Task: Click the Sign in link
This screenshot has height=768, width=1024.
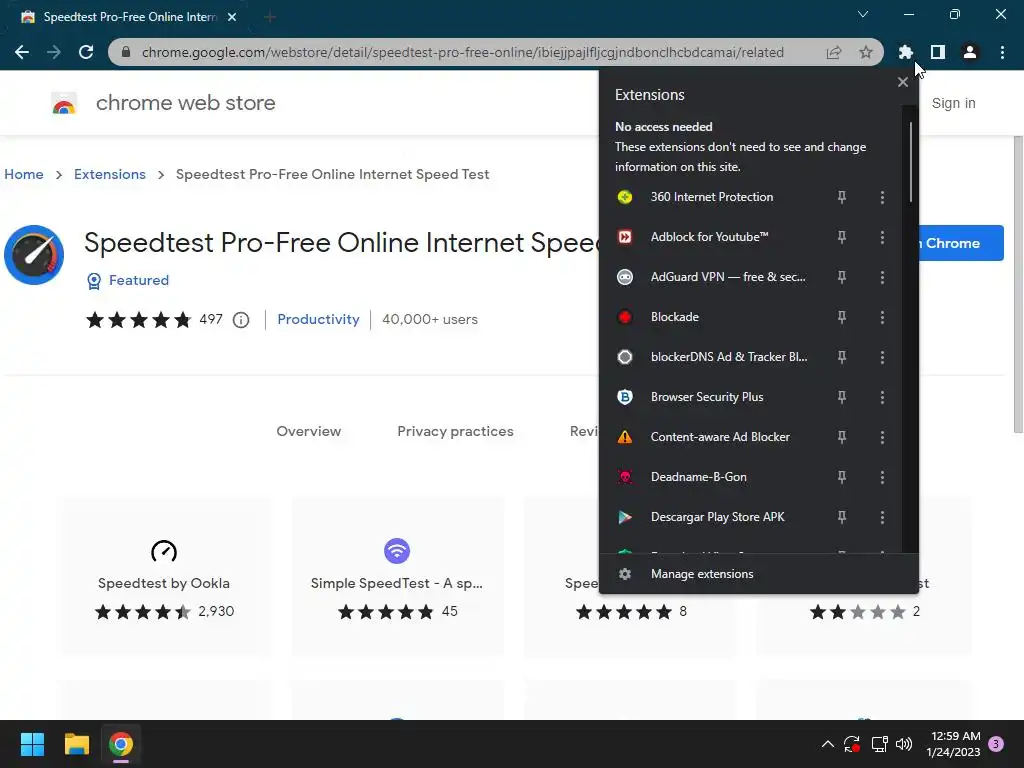Action: pyautogui.click(x=953, y=103)
